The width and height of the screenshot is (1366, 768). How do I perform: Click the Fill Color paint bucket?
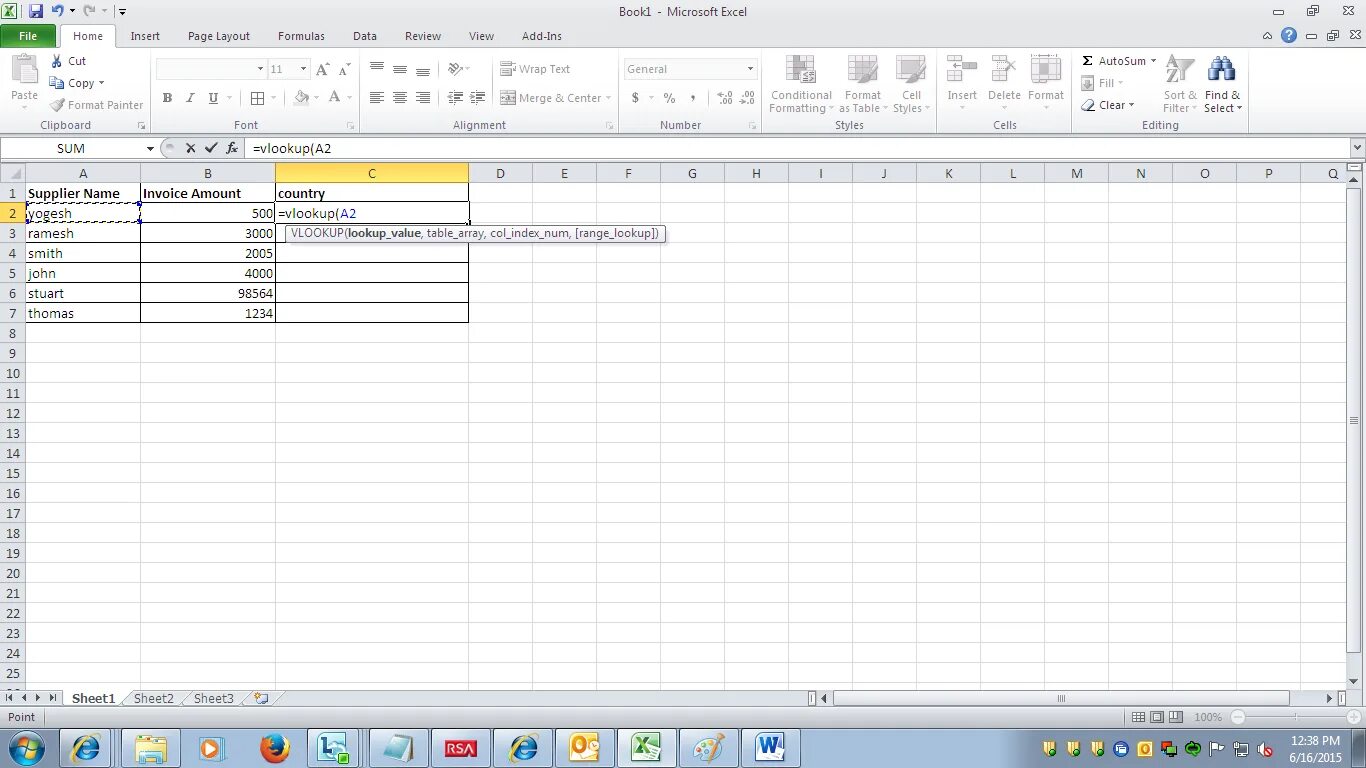point(301,98)
